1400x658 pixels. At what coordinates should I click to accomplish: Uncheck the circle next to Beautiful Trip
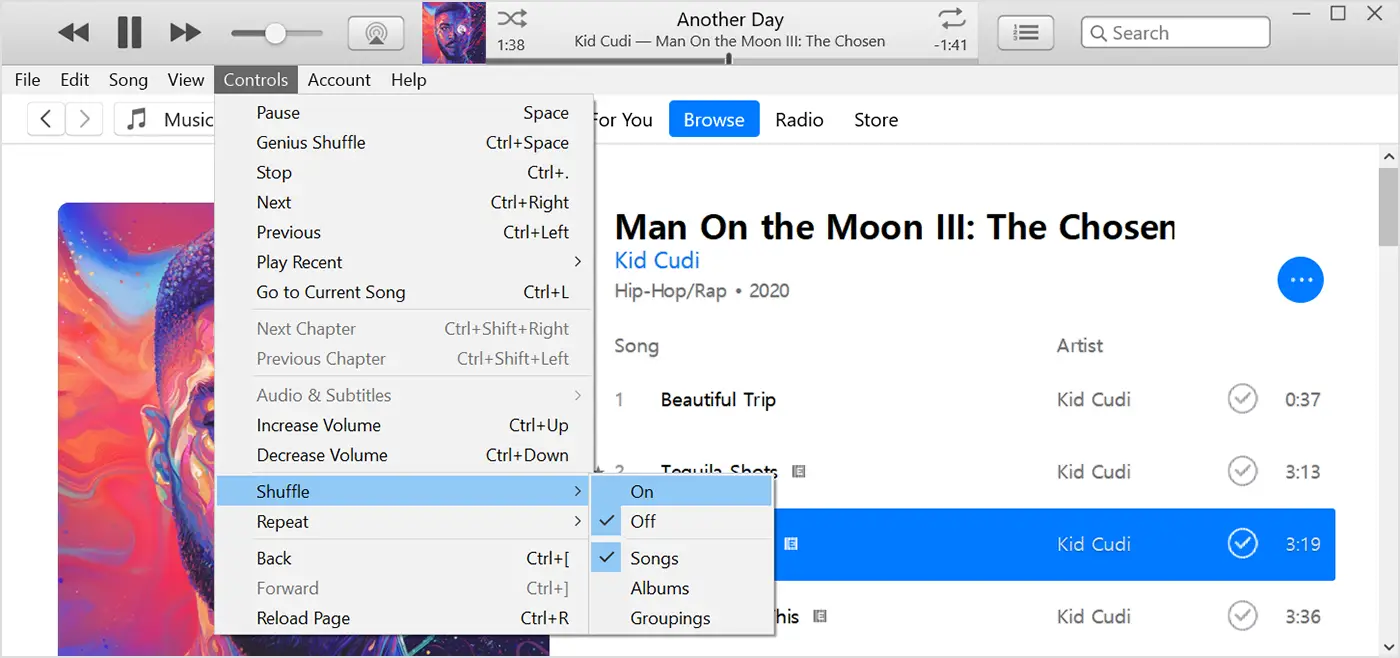(1242, 398)
